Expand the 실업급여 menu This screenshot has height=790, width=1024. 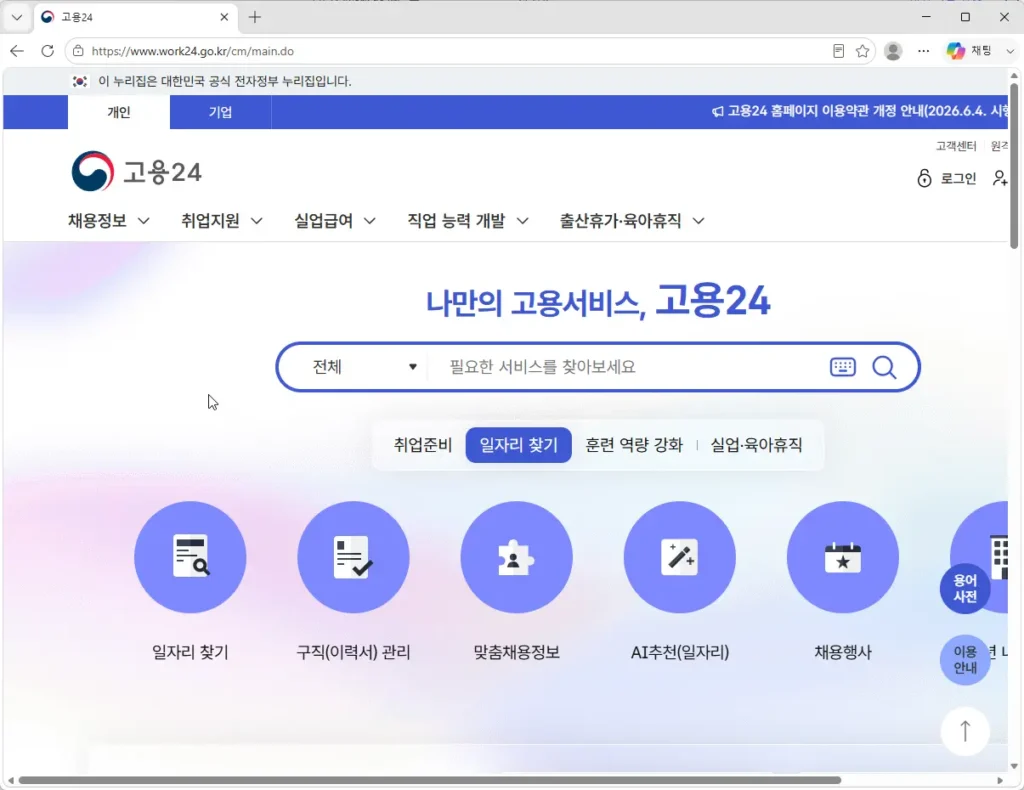[335, 221]
